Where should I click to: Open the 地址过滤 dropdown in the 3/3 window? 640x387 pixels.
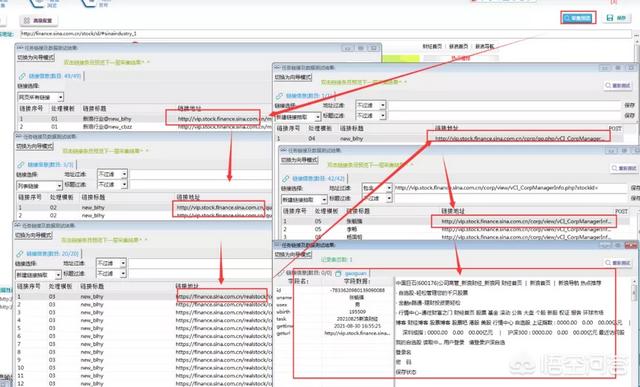click(x=112, y=174)
